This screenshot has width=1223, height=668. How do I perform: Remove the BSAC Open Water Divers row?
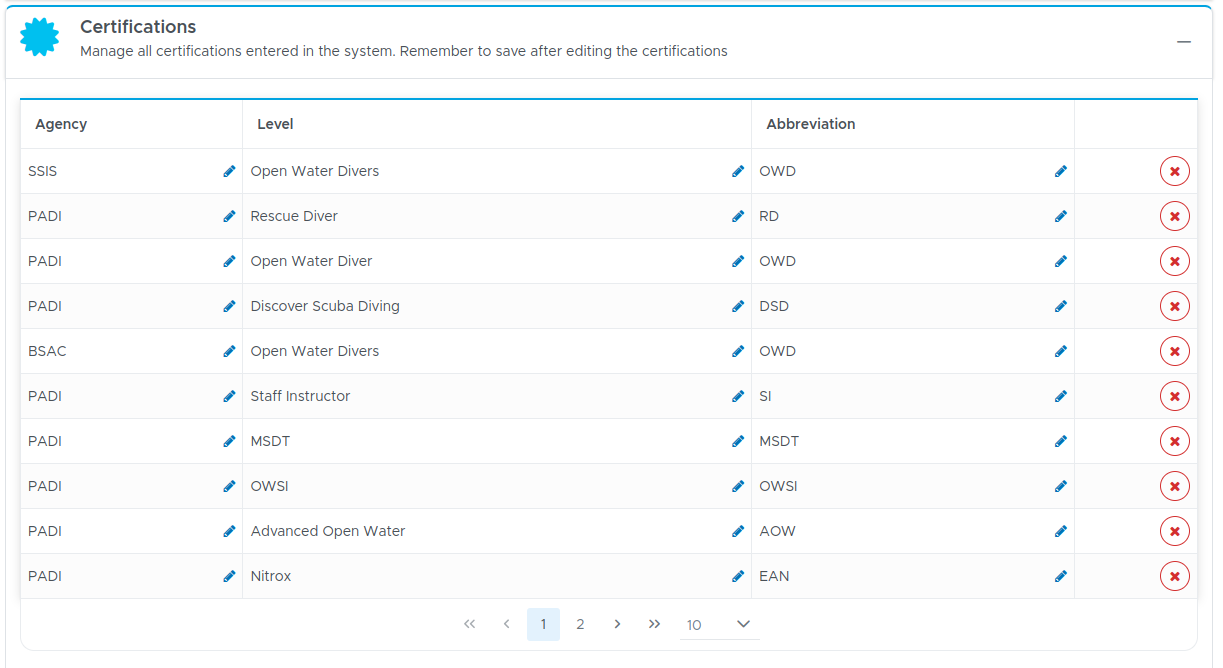(x=1175, y=351)
